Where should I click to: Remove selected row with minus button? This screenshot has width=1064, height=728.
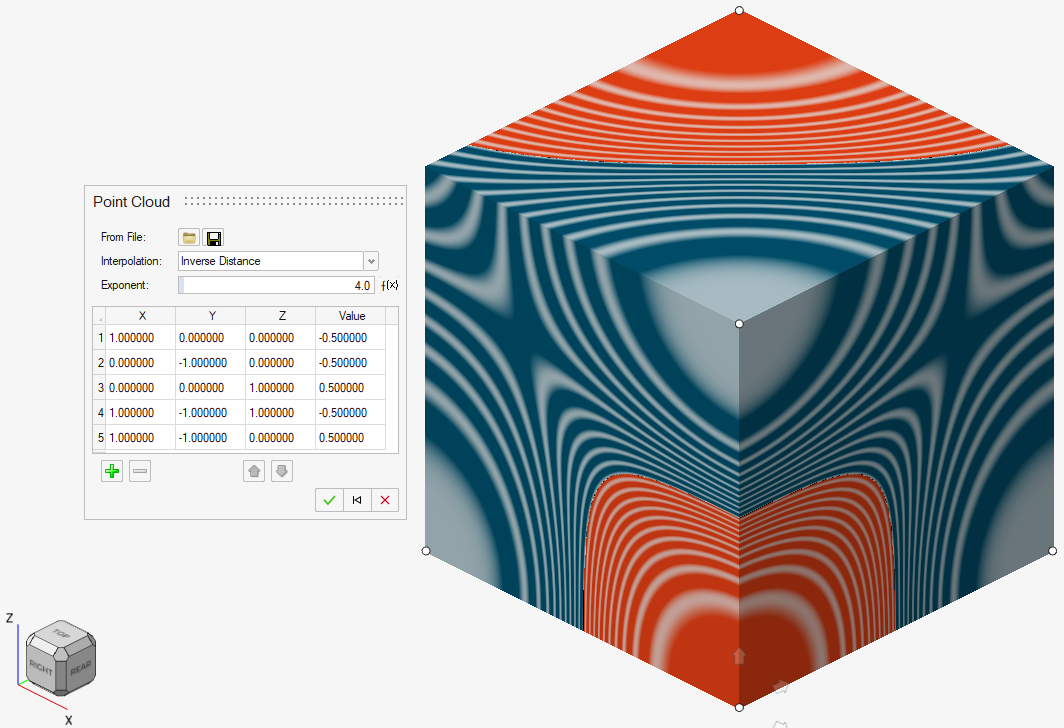pos(140,471)
